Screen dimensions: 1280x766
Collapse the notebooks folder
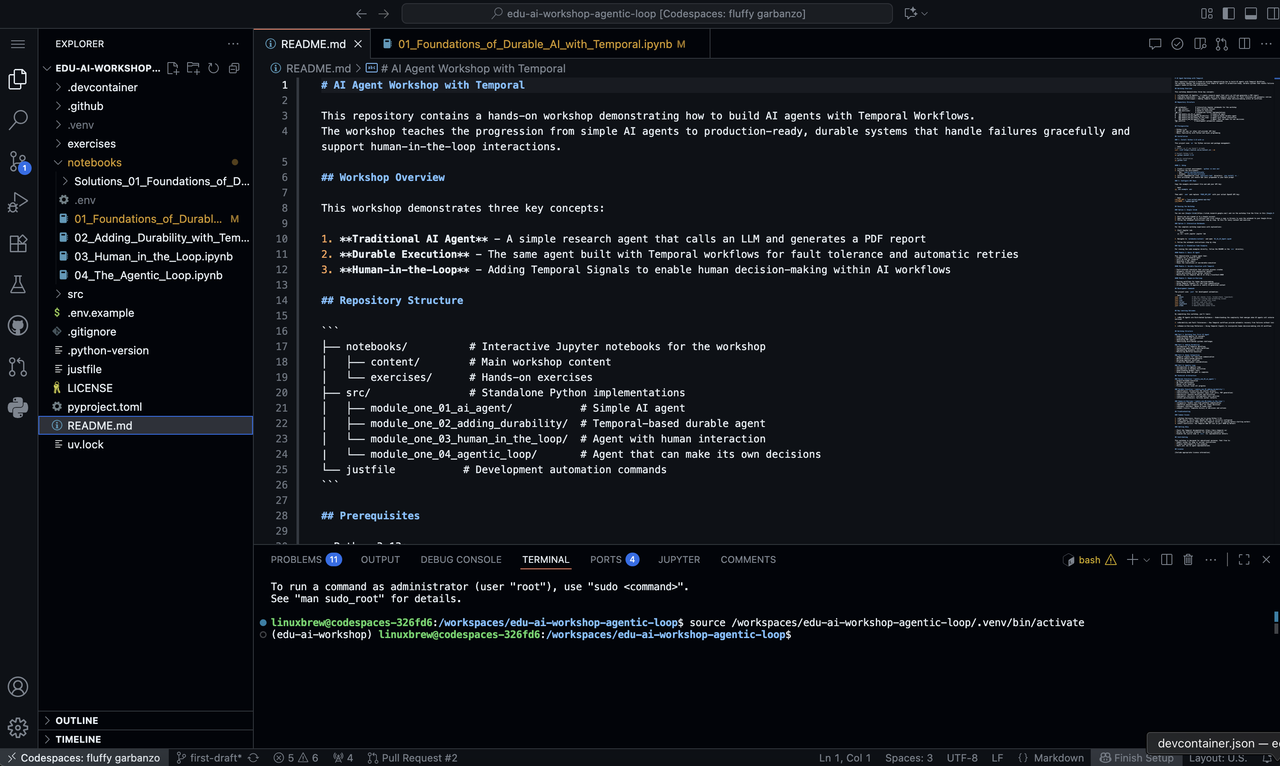[x=146, y=162]
